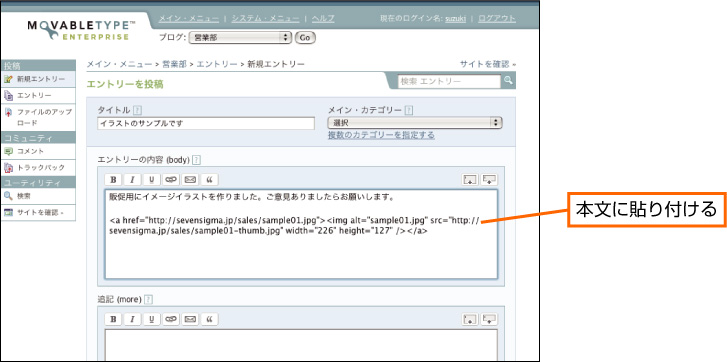Click Italic button in more editor toolbar
Image resolution: width=727 pixels, height=362 pixels.
(132, 319)
